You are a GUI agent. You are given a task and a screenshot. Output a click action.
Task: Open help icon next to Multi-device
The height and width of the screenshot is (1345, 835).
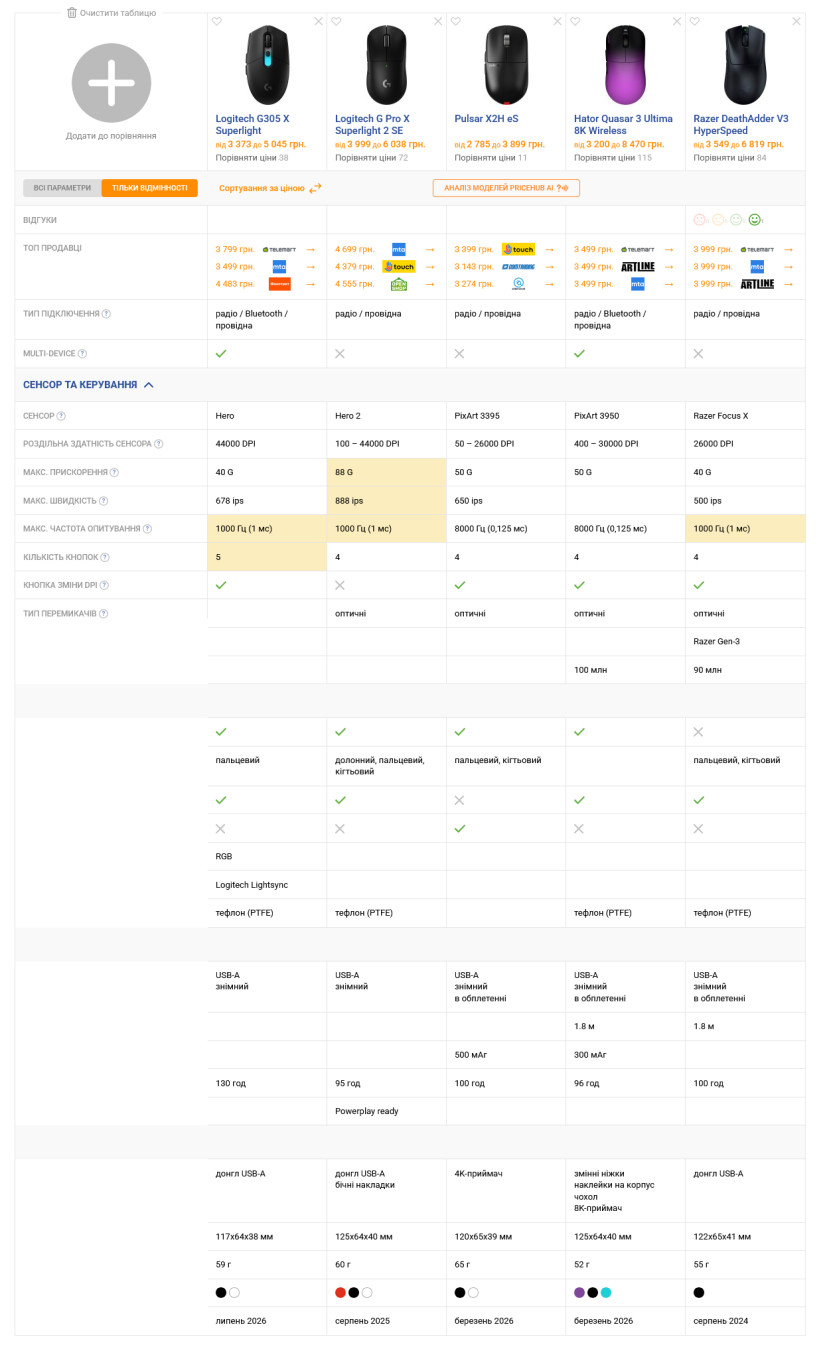click(82, 354)
